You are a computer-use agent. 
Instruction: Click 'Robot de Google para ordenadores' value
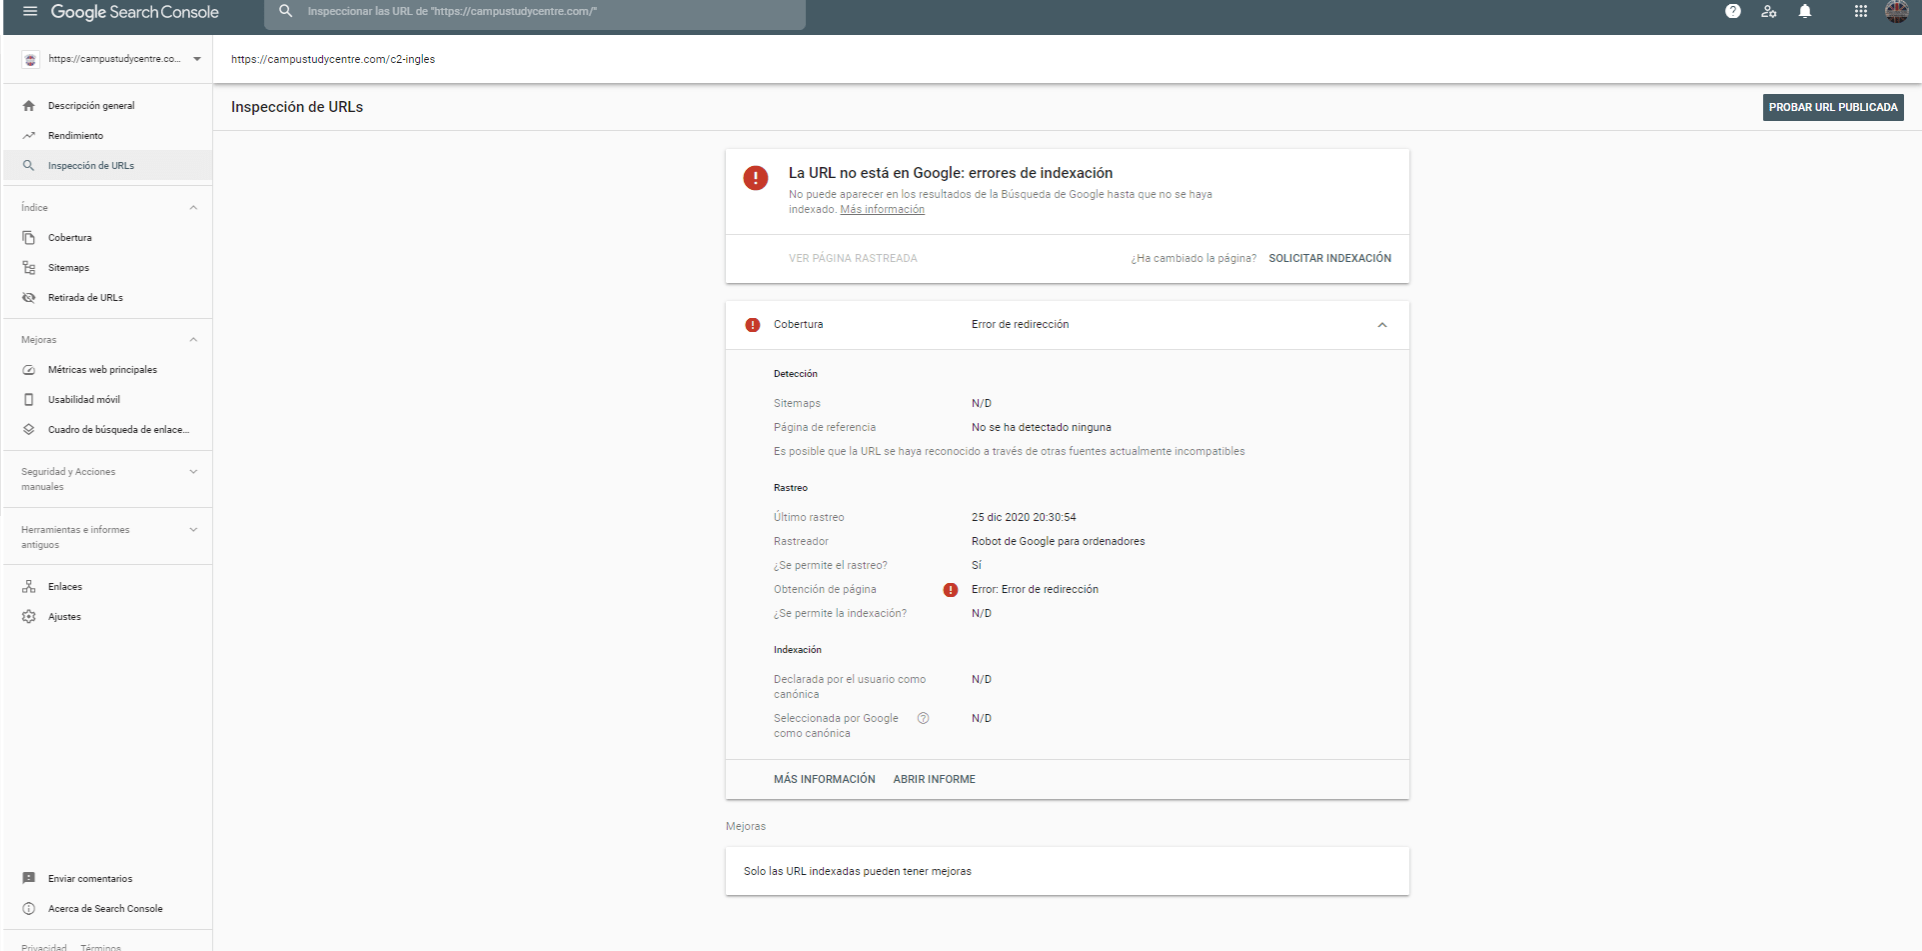1058,542
